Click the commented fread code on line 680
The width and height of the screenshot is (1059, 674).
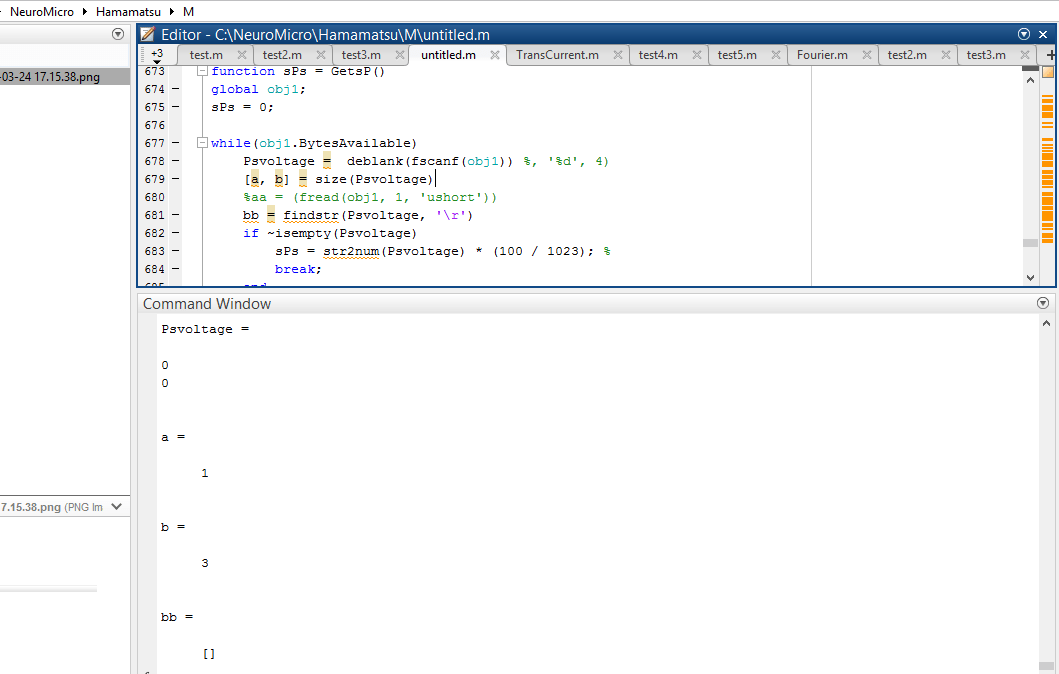coord(370,197)
